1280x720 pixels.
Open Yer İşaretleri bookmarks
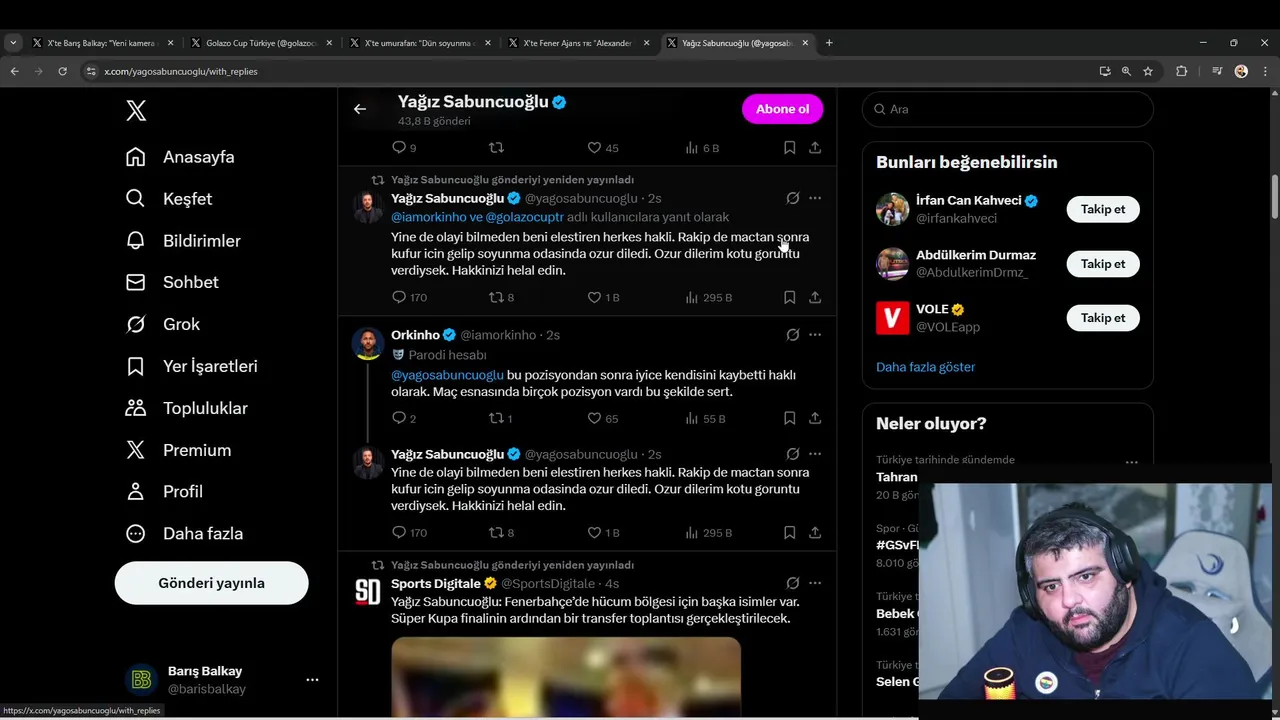point(191,366)
